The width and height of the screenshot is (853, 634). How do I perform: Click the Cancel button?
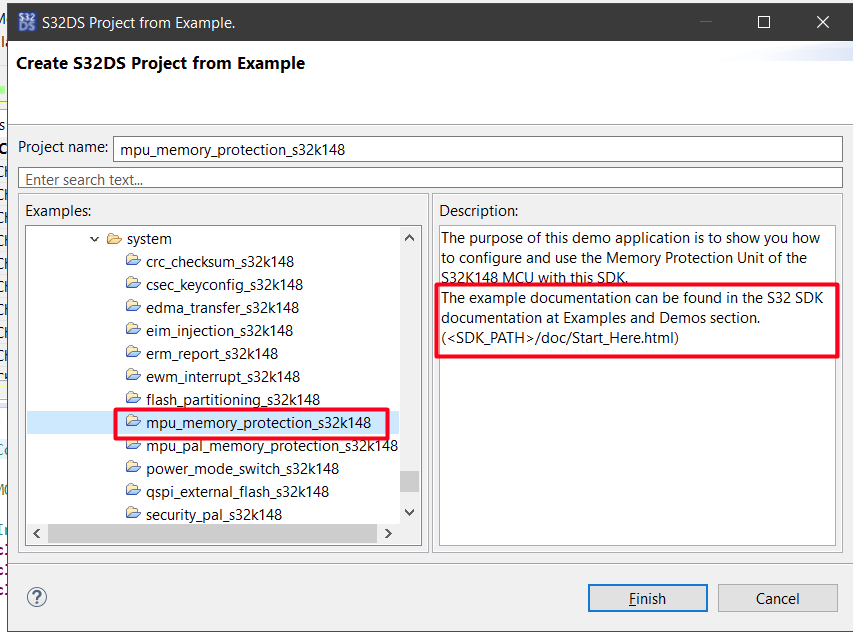[777, 598]
